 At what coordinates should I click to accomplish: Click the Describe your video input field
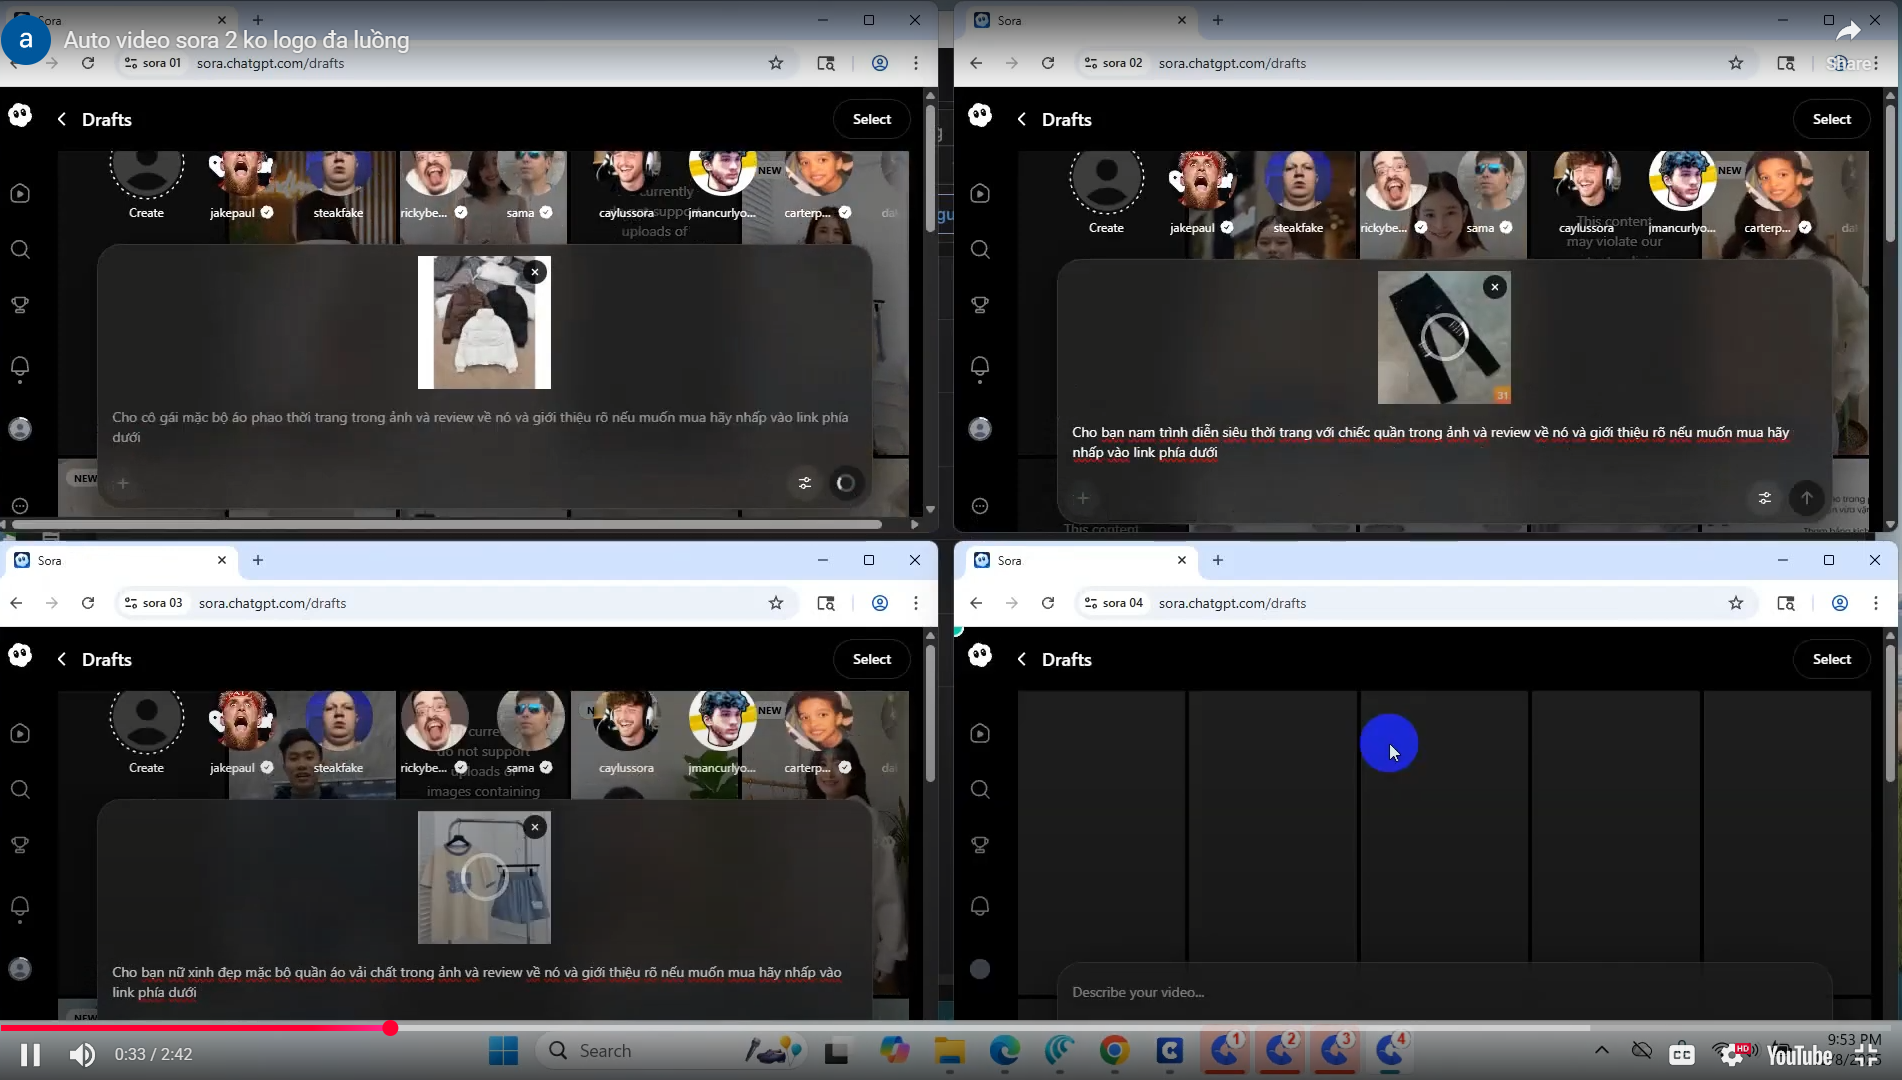click(x=1440, y=992)
